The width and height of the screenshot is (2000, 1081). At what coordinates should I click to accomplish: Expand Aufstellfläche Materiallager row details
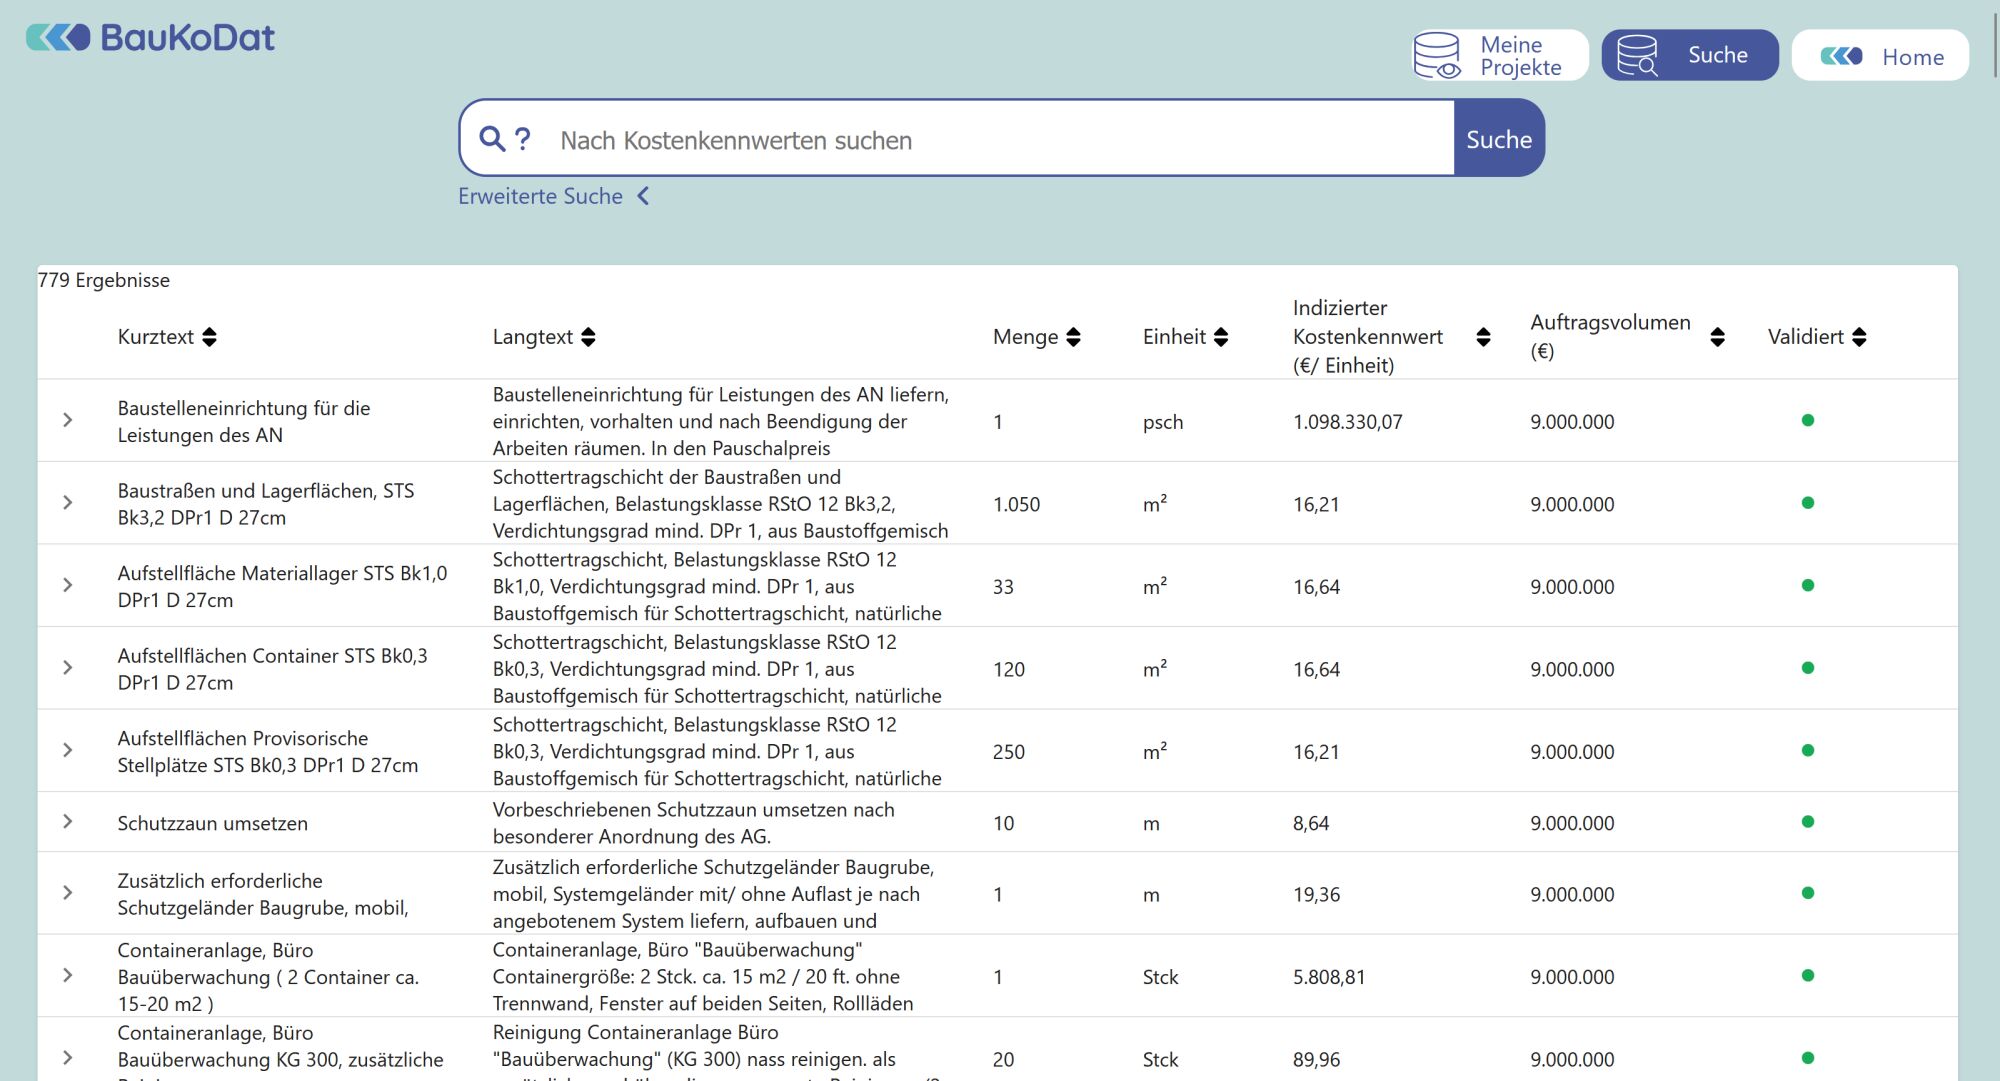[x=68, y=585]
